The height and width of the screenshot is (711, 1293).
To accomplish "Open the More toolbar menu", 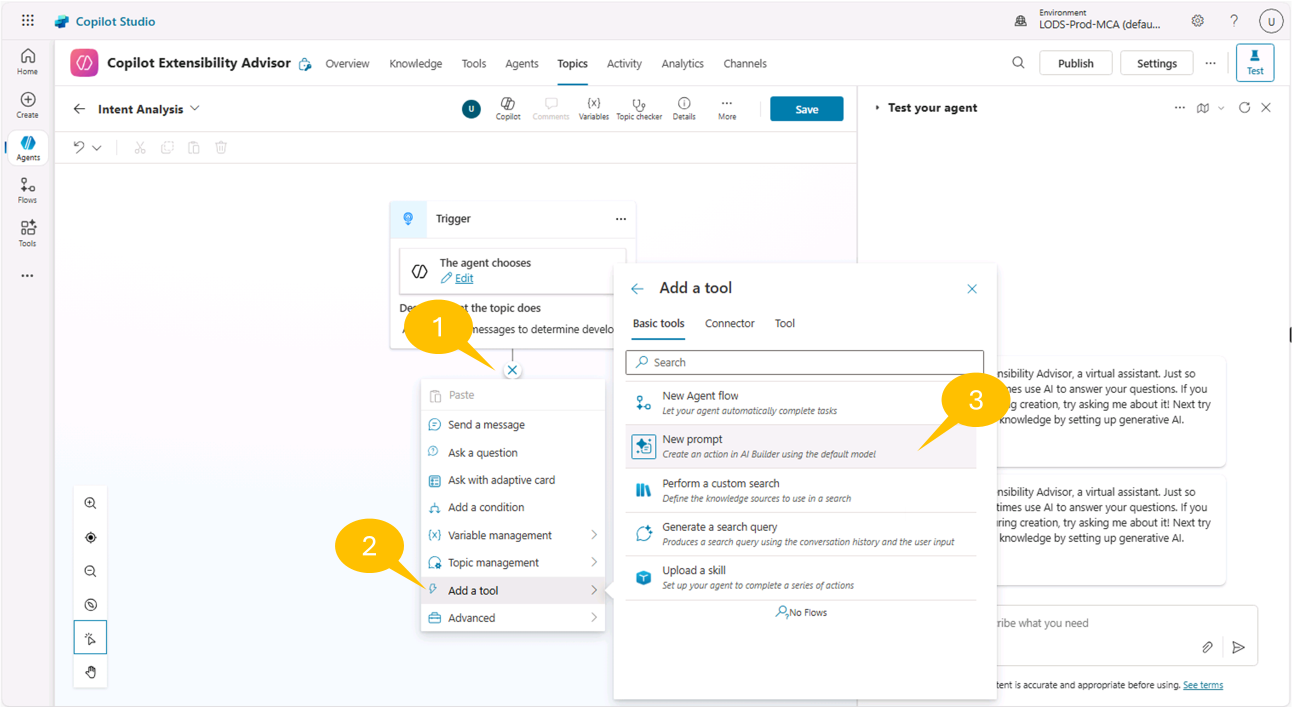I will point(727,109).
